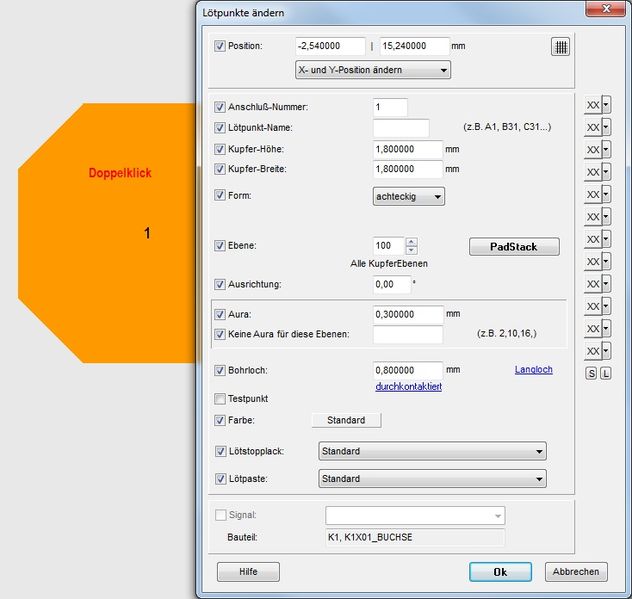
Task: Increase Ebene value with up arrow
Action: tap(412, 241)
